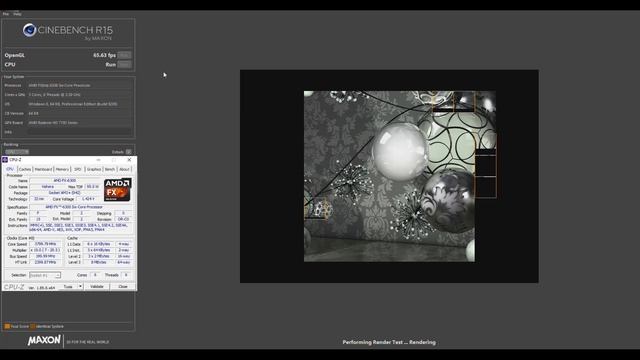Click the Name field showing AMD FX-6300
The height and width of the screenshot is (360, 640).
(x=65, y=180)
